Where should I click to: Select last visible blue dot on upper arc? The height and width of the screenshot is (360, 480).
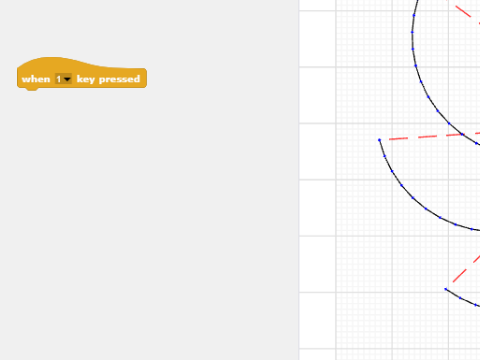(476, 143)
